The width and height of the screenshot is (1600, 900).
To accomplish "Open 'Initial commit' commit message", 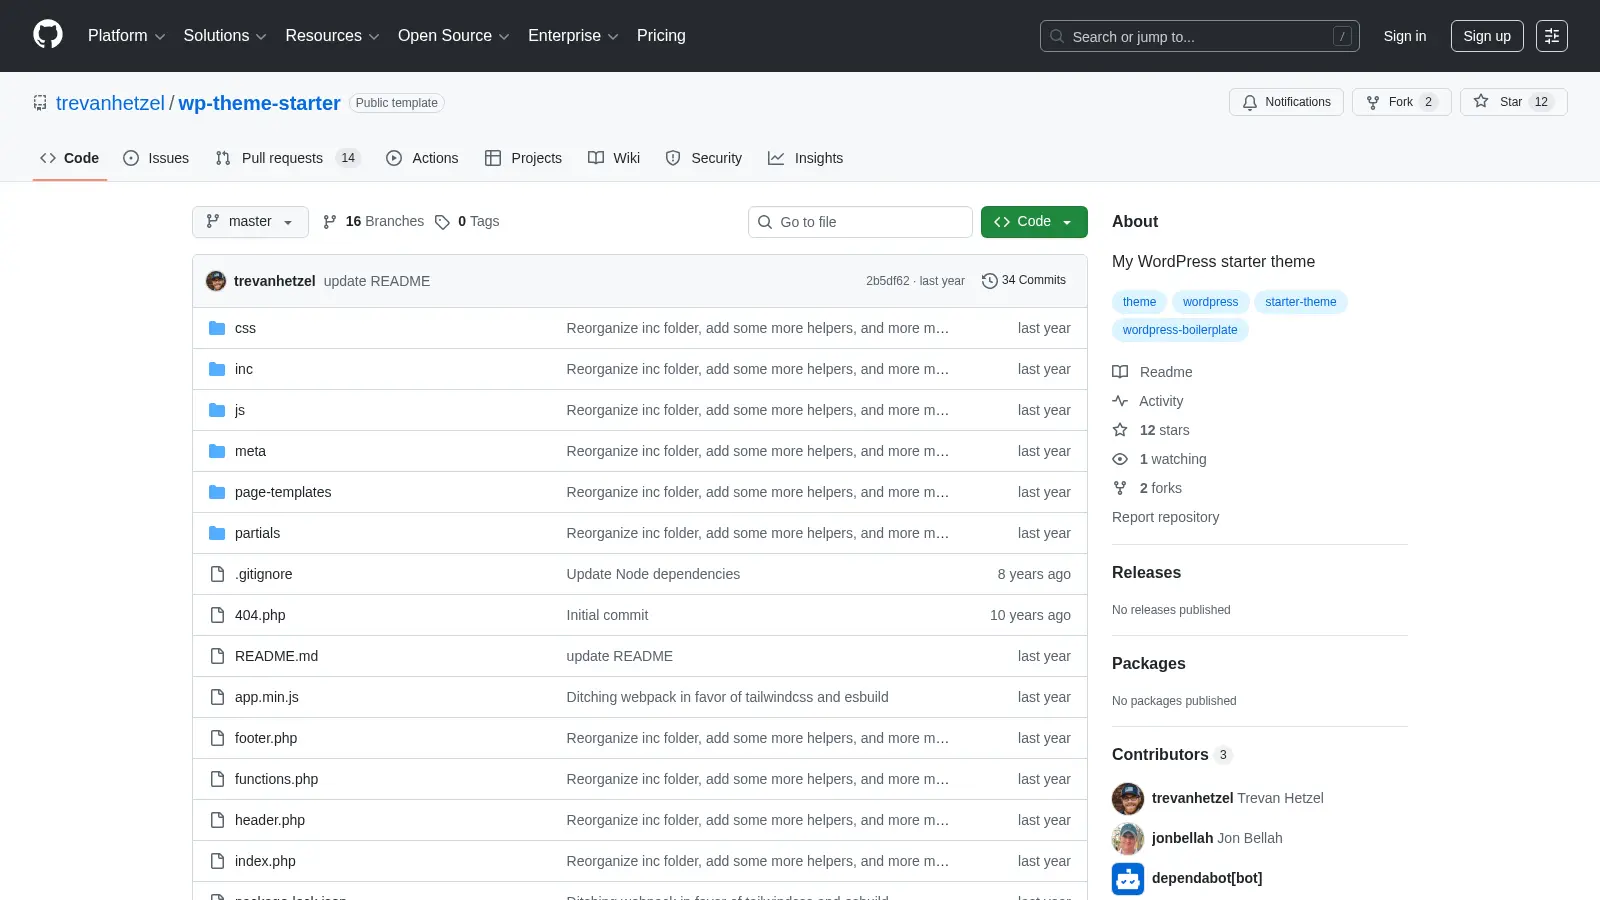I will (x=607, y=615).
